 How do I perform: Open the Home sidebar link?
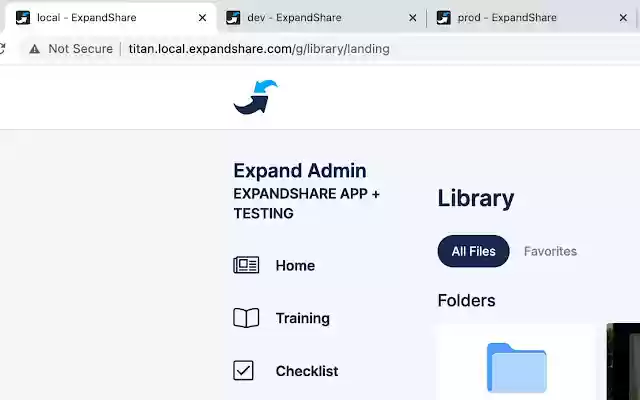click(x=295, y=265)
